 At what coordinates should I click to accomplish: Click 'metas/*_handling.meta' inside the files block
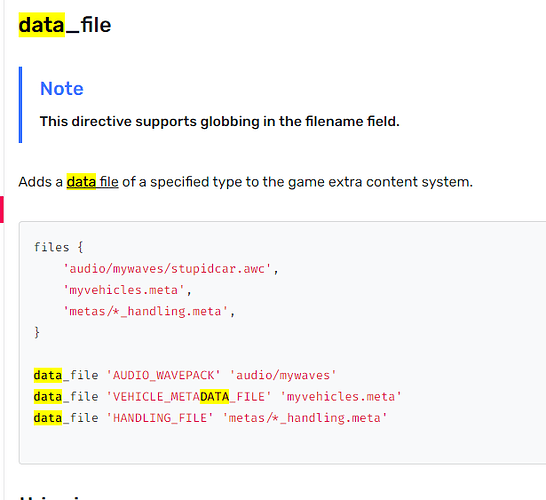click(x=145, y=311)
